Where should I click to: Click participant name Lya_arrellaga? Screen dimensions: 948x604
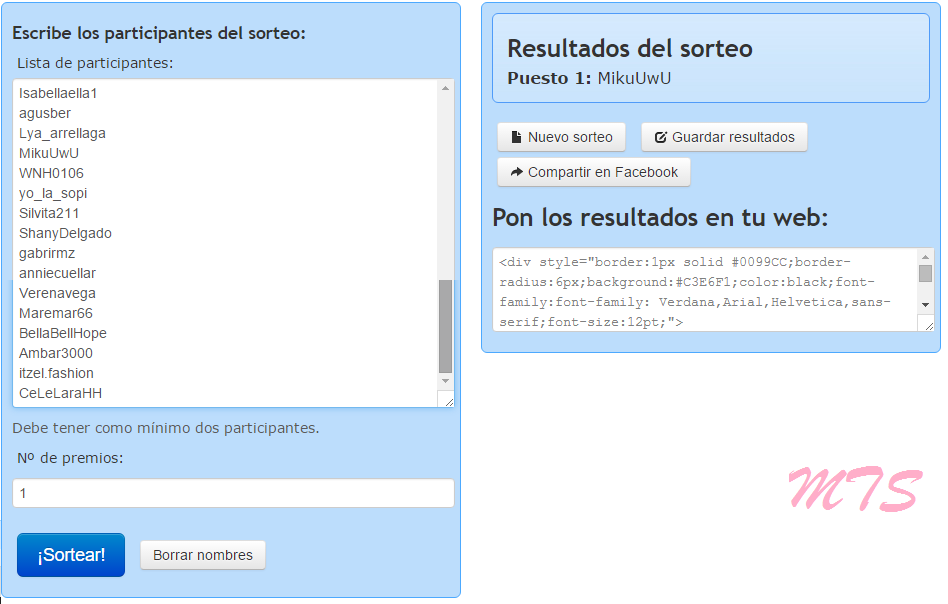62,133
